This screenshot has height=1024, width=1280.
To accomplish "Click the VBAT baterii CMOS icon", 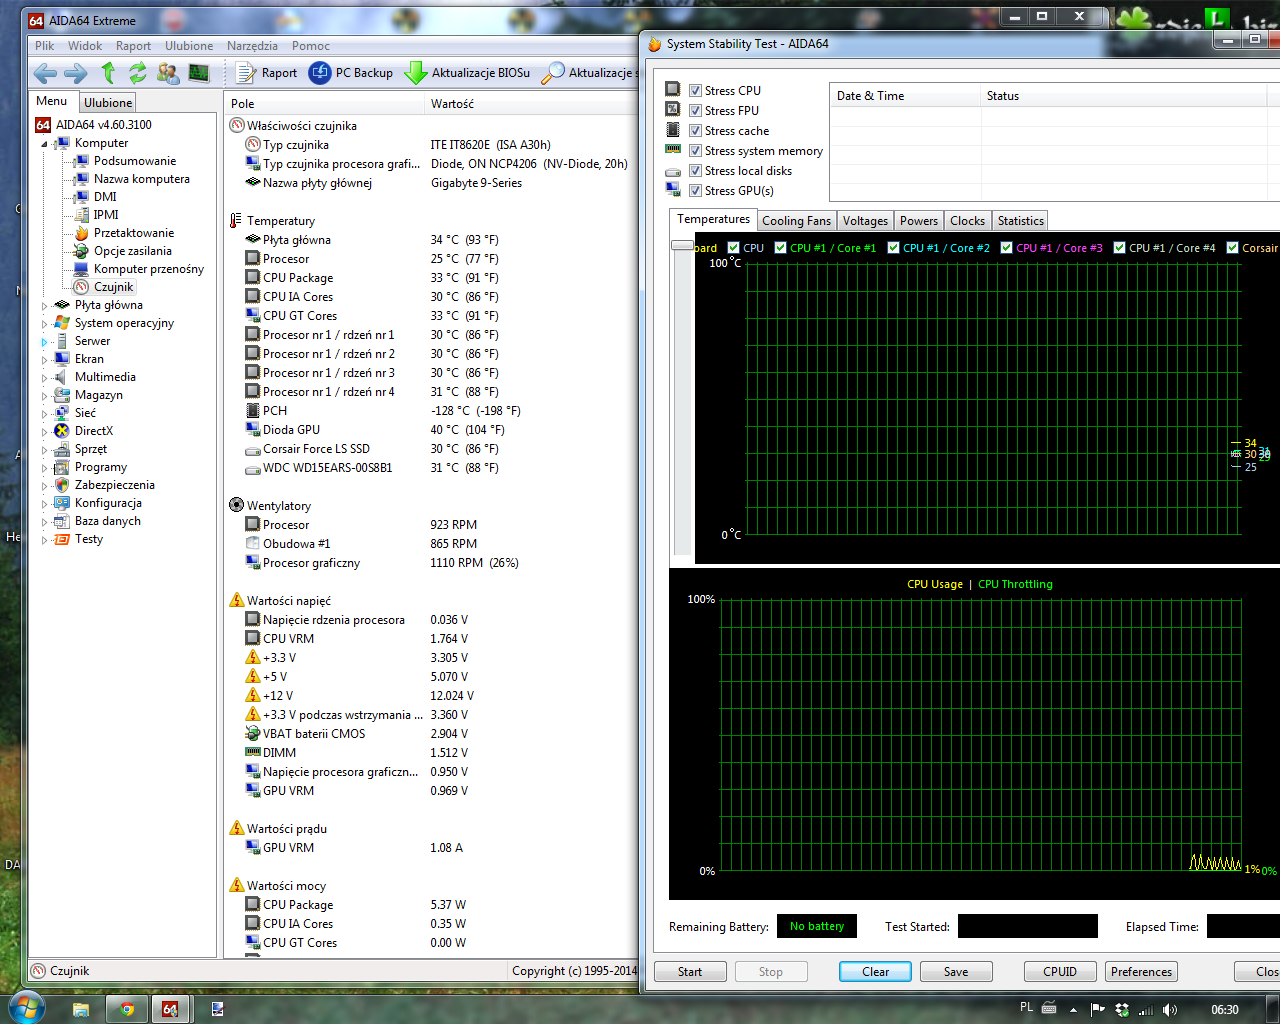I will (253, 734).
